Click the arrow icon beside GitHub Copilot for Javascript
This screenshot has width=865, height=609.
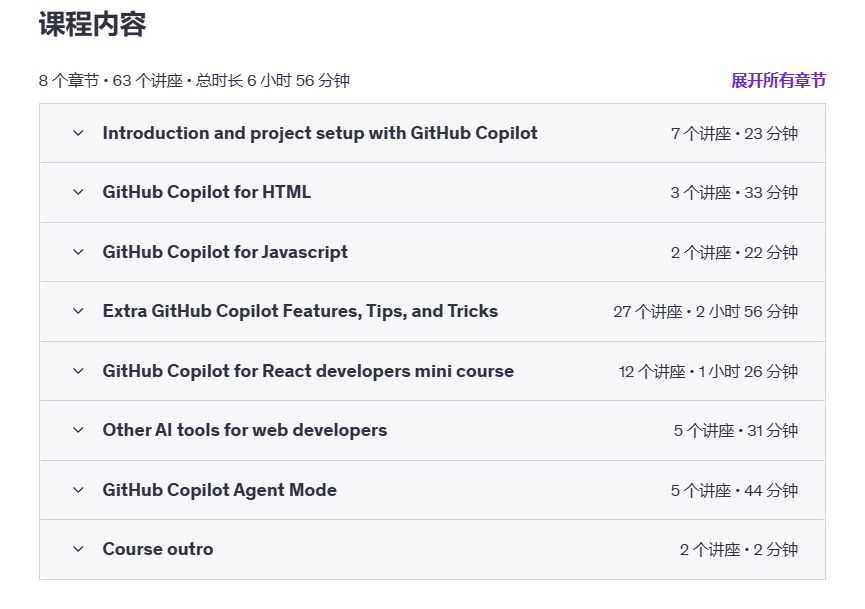(78, 252)
